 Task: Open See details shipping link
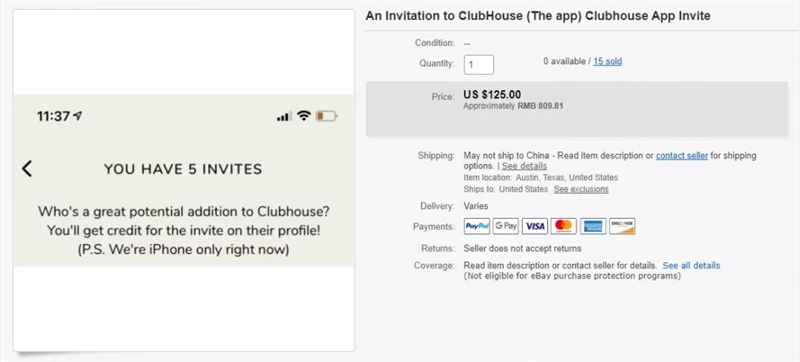click(x=524, y=166)
